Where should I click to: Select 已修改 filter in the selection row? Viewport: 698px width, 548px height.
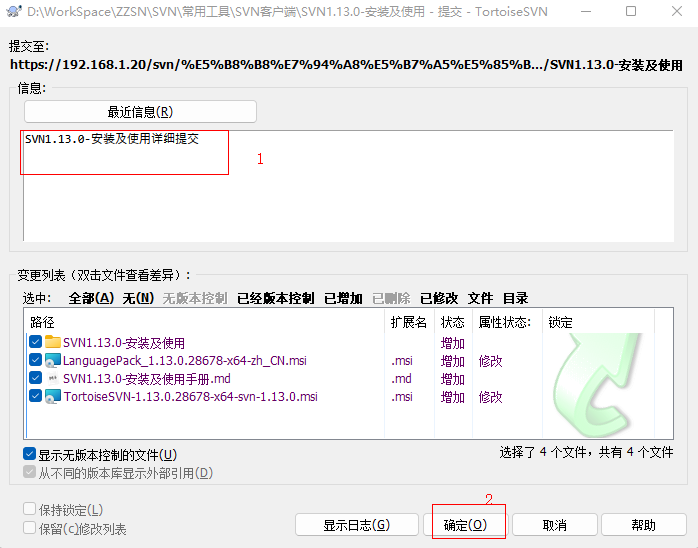coord(439,298)
